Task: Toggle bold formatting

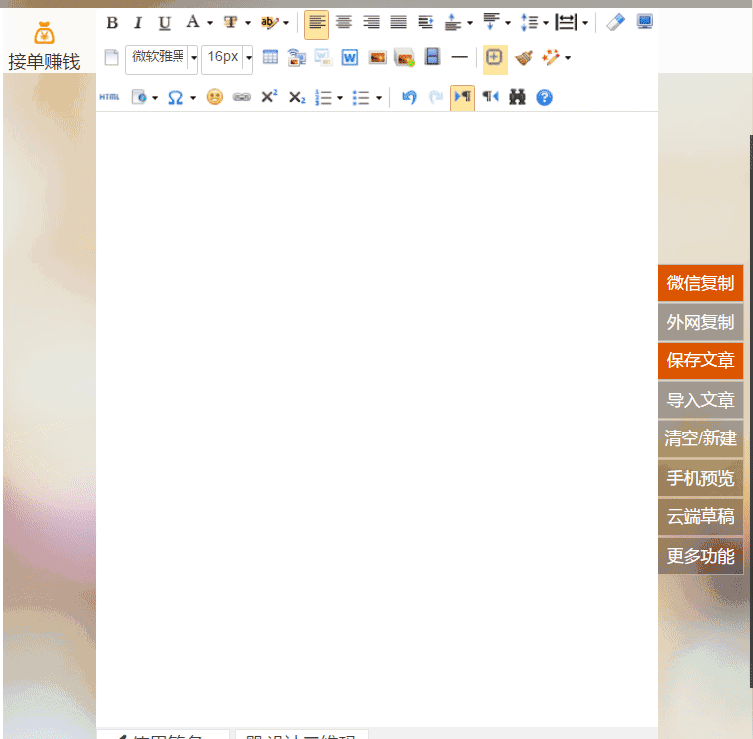Action: pos(112,23)
